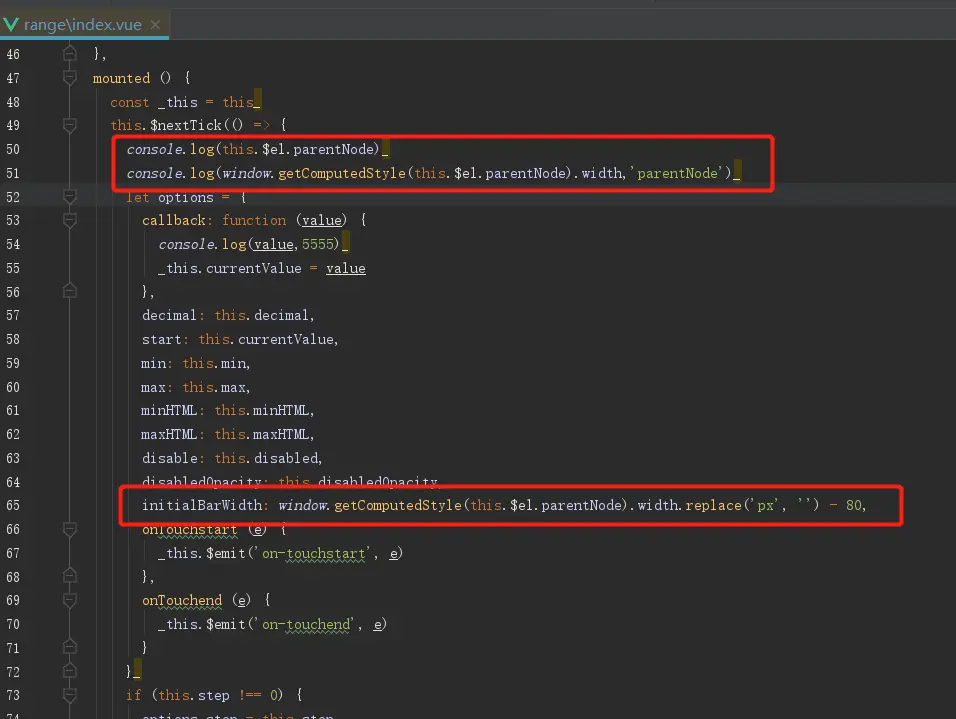Click line number 50 in the gutter
This screenshot has height=719, width=956.
point(13,150)
